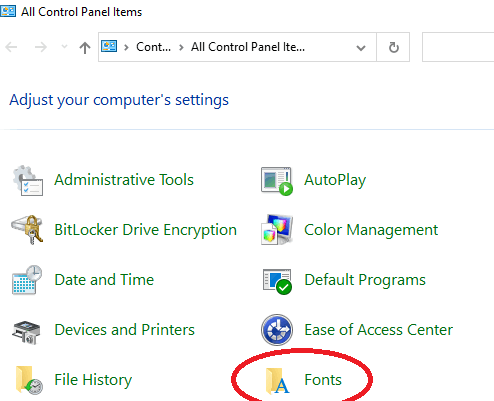The image size is (494, 401).
Task: Click the Control Panel icon in the address bar
Action: tap(109, 46)
